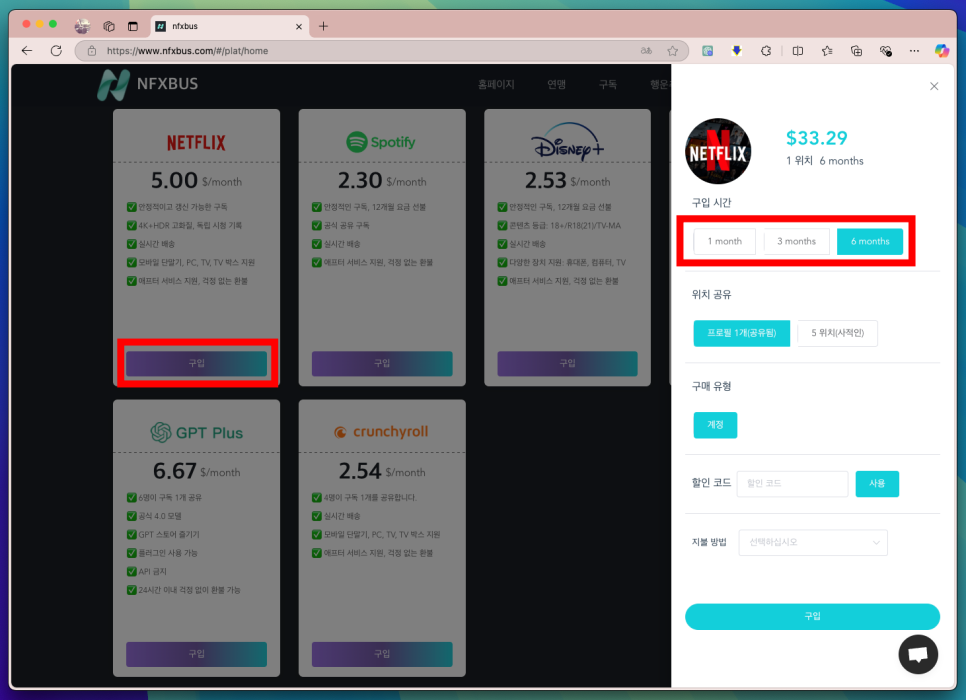Open the payment method dropdown
This screenshot has width=966, height=700.
813,543
